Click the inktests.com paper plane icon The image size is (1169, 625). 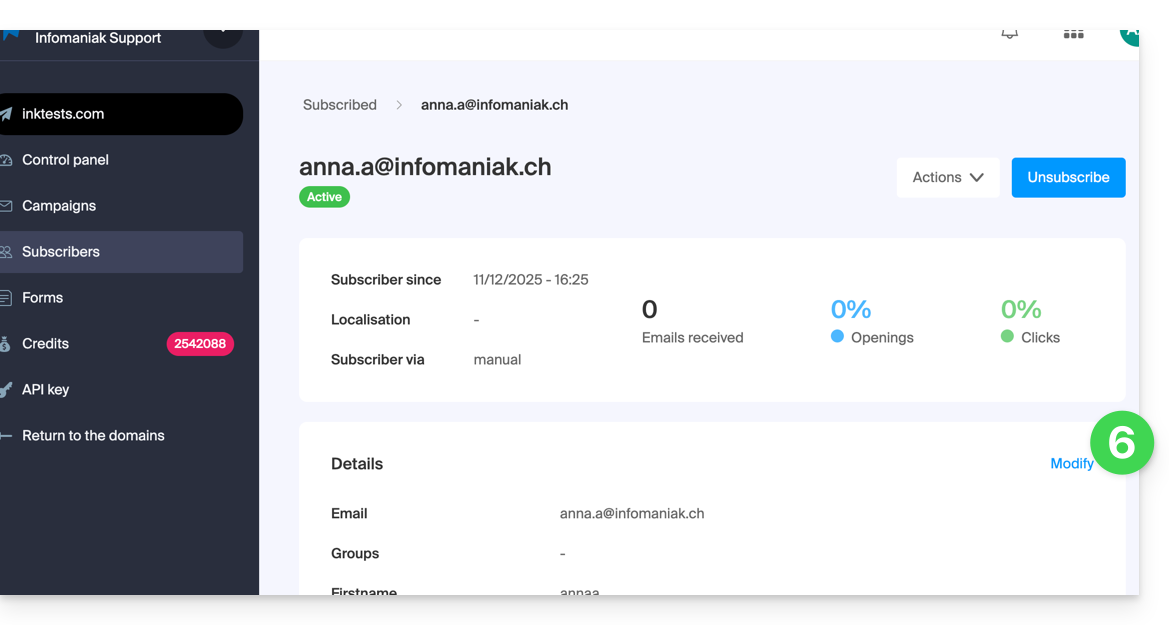click(x=6, y=114)
